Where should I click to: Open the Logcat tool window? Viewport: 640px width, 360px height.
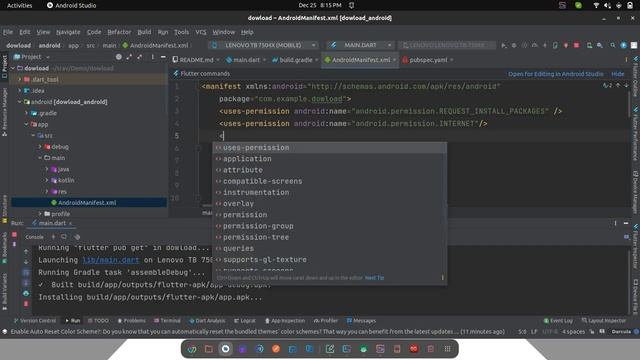pyautogui.click(x=245, y=320)
